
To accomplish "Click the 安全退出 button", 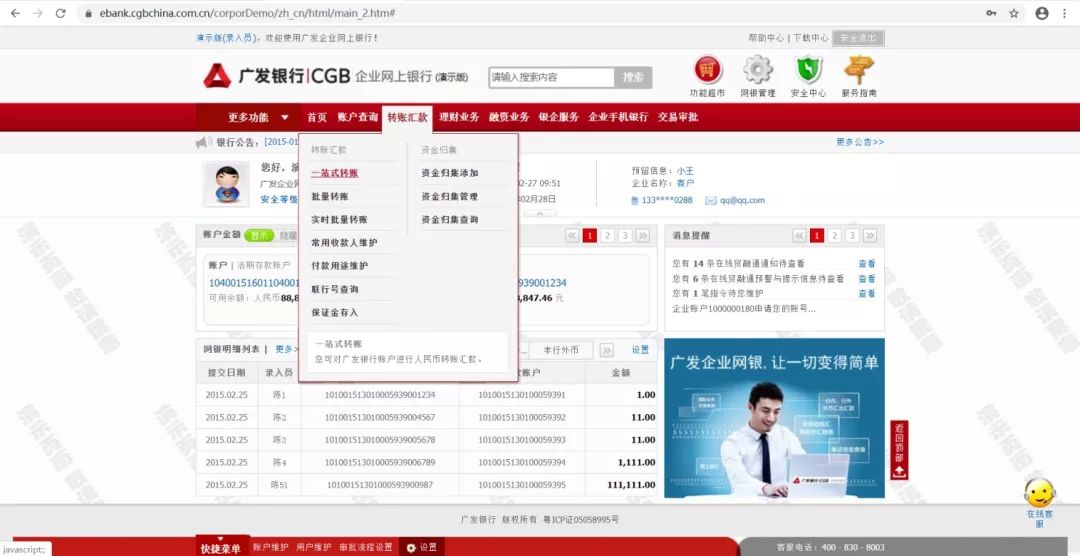I will [858, 39].
